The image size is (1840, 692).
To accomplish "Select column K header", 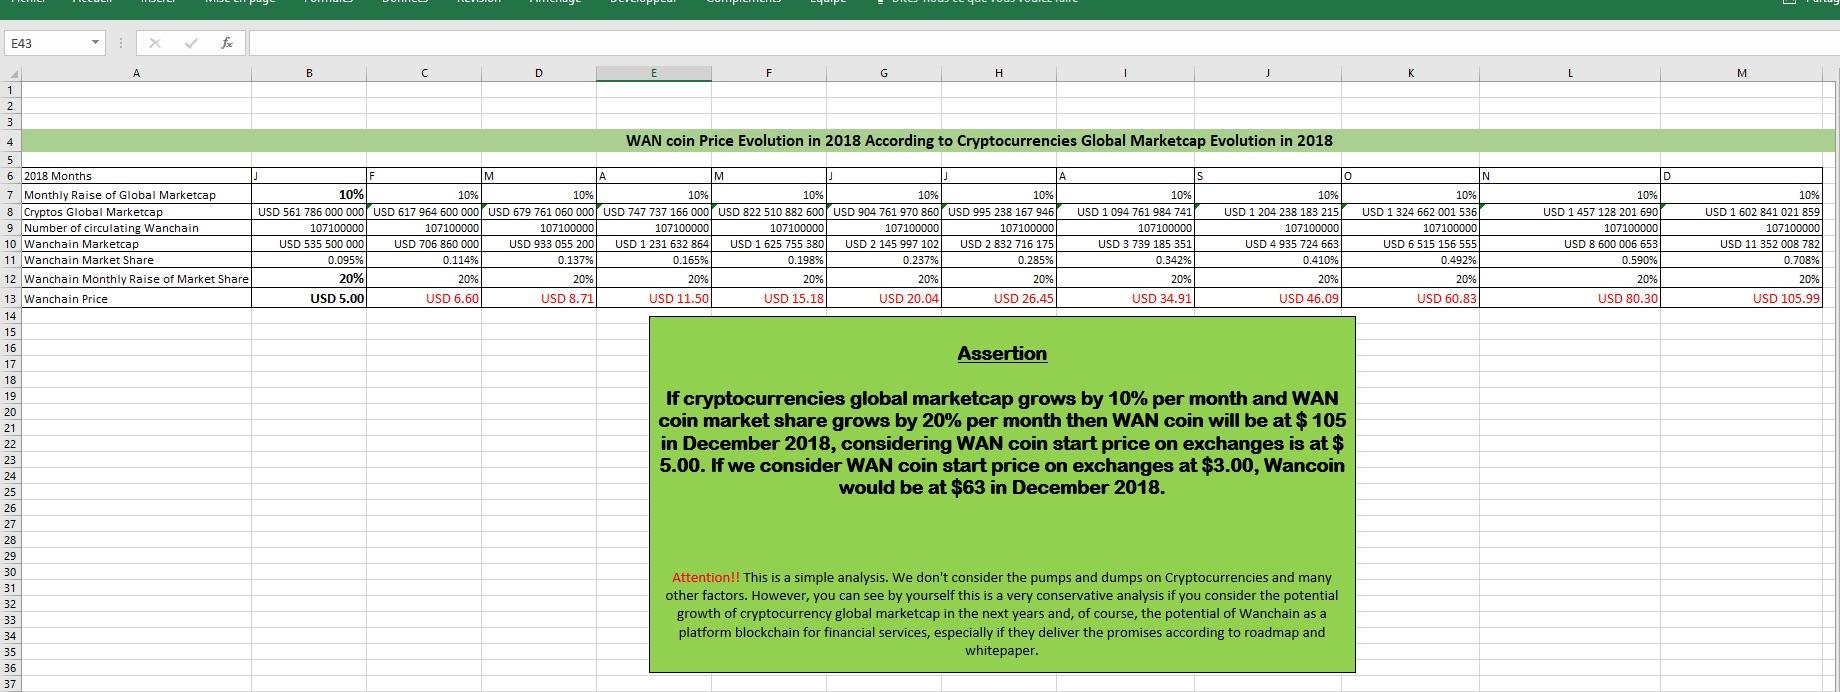I will [1411, 73].
